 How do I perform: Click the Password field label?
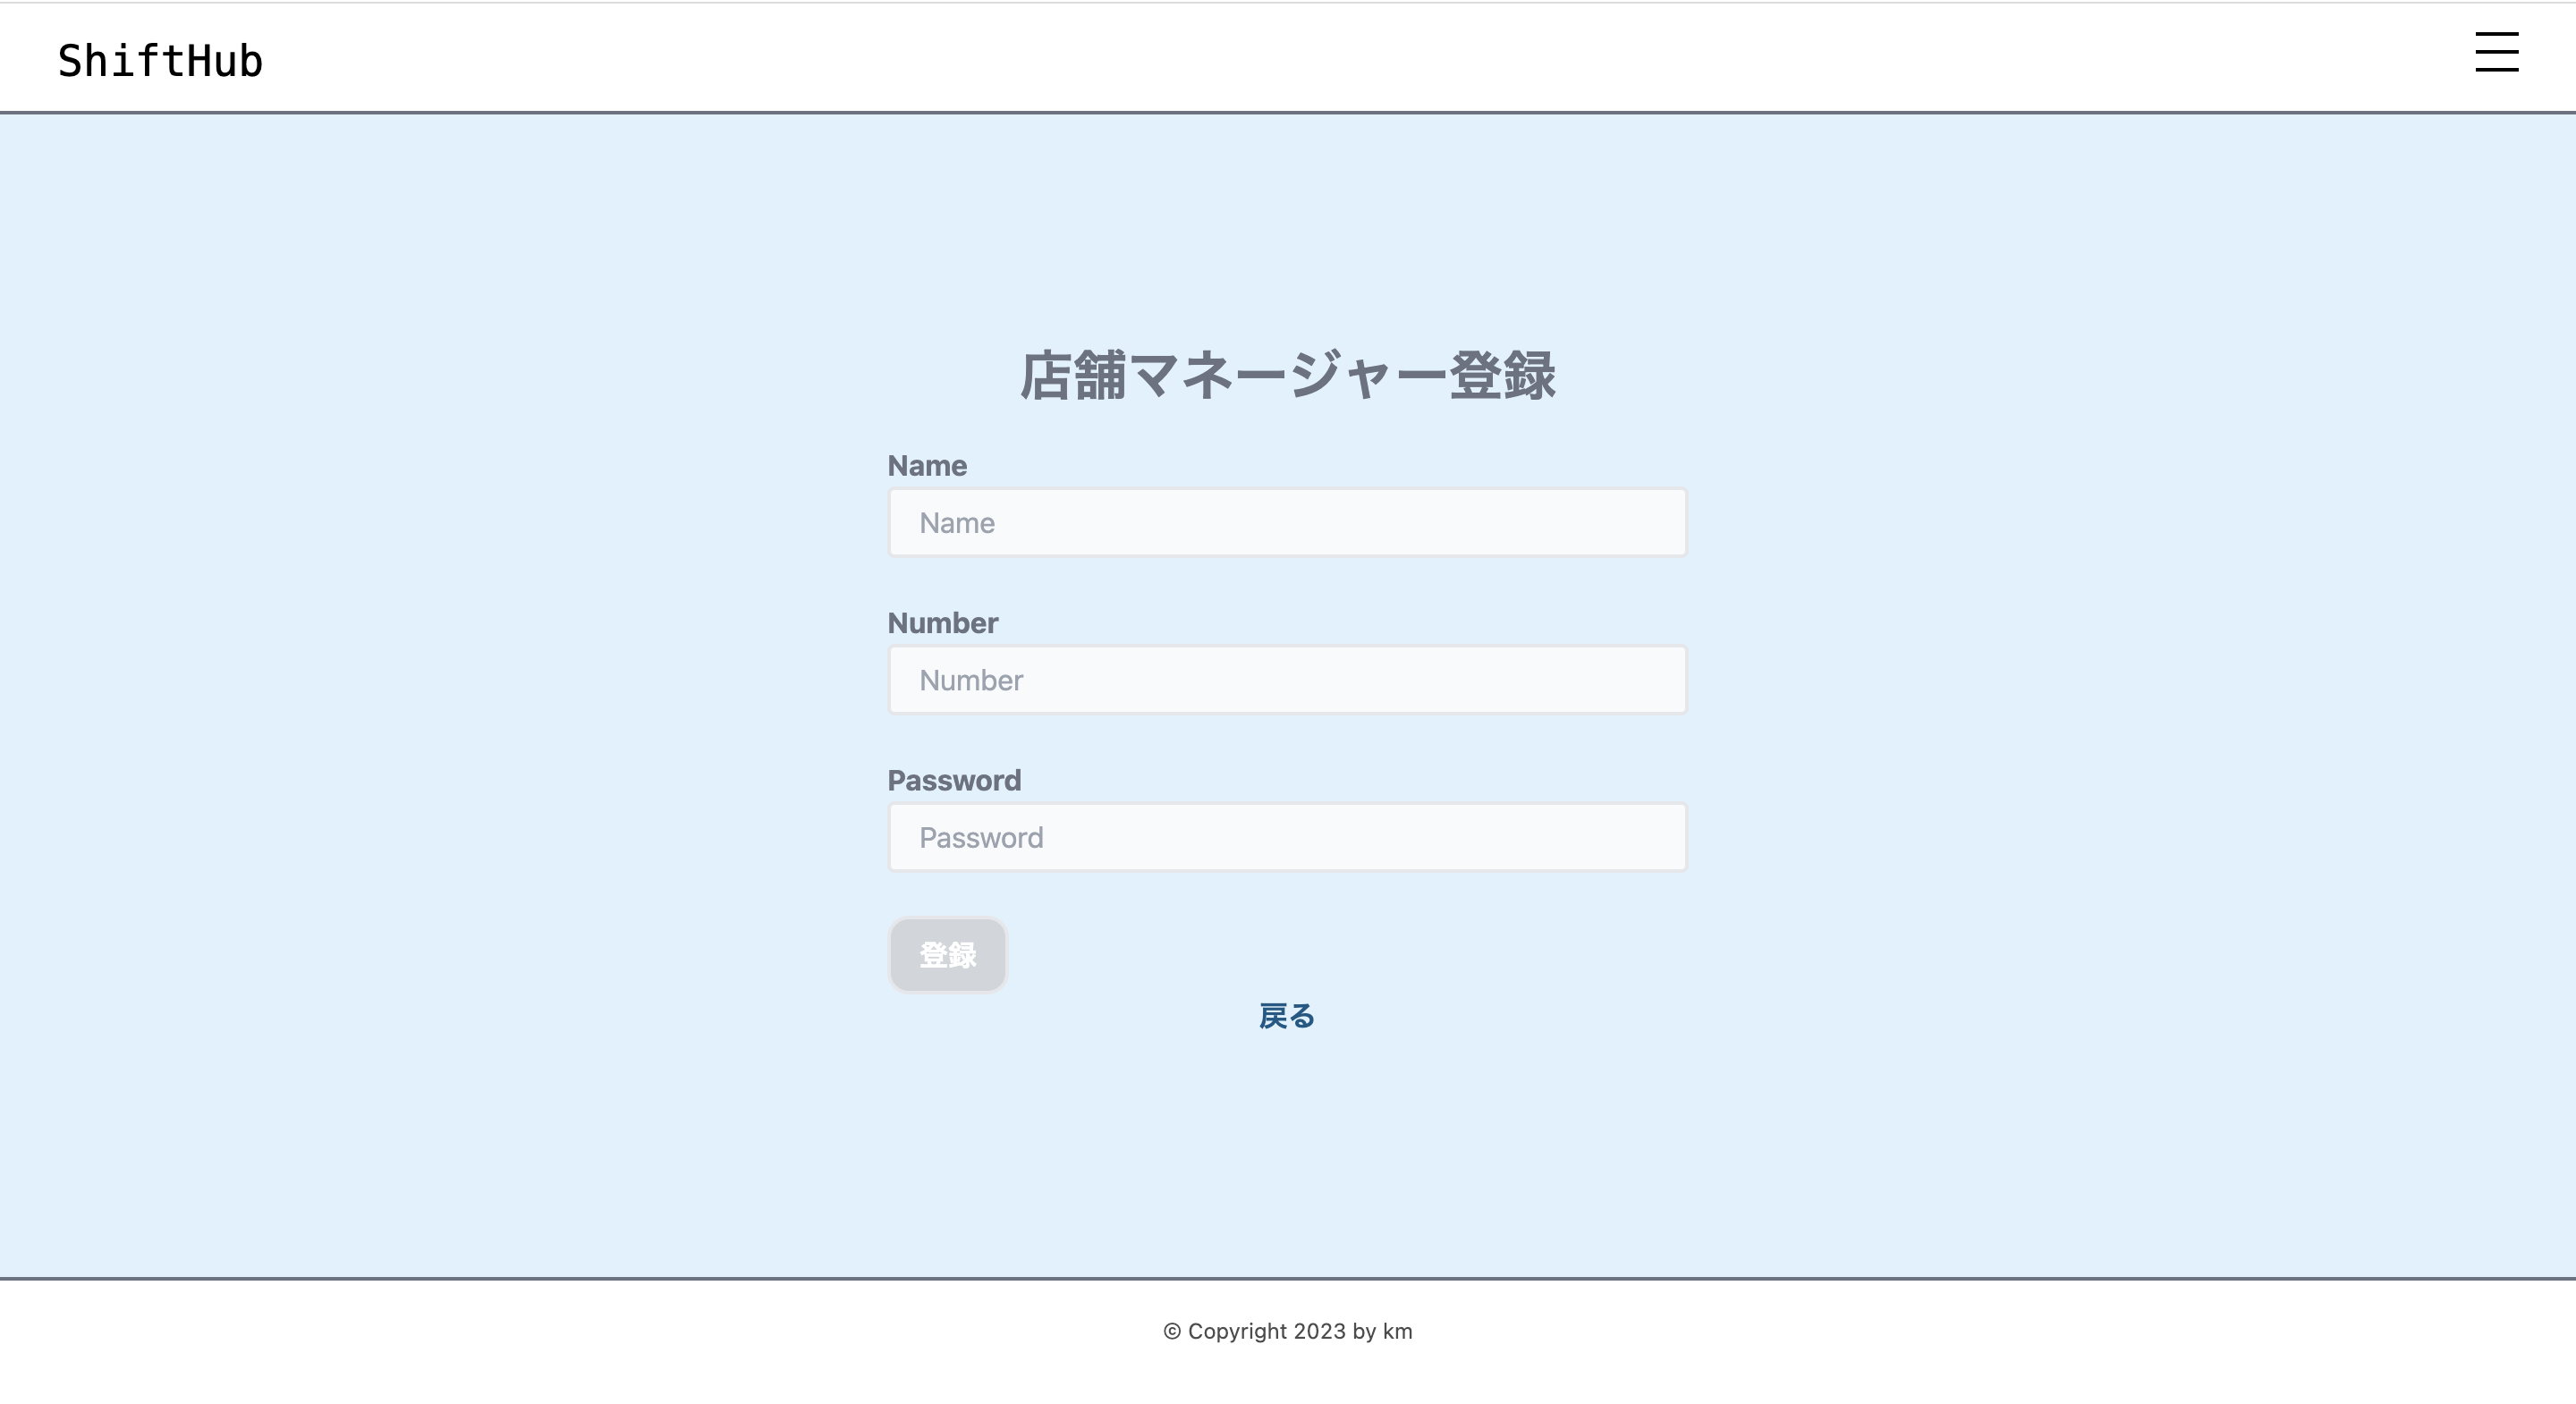coord(955,780)
